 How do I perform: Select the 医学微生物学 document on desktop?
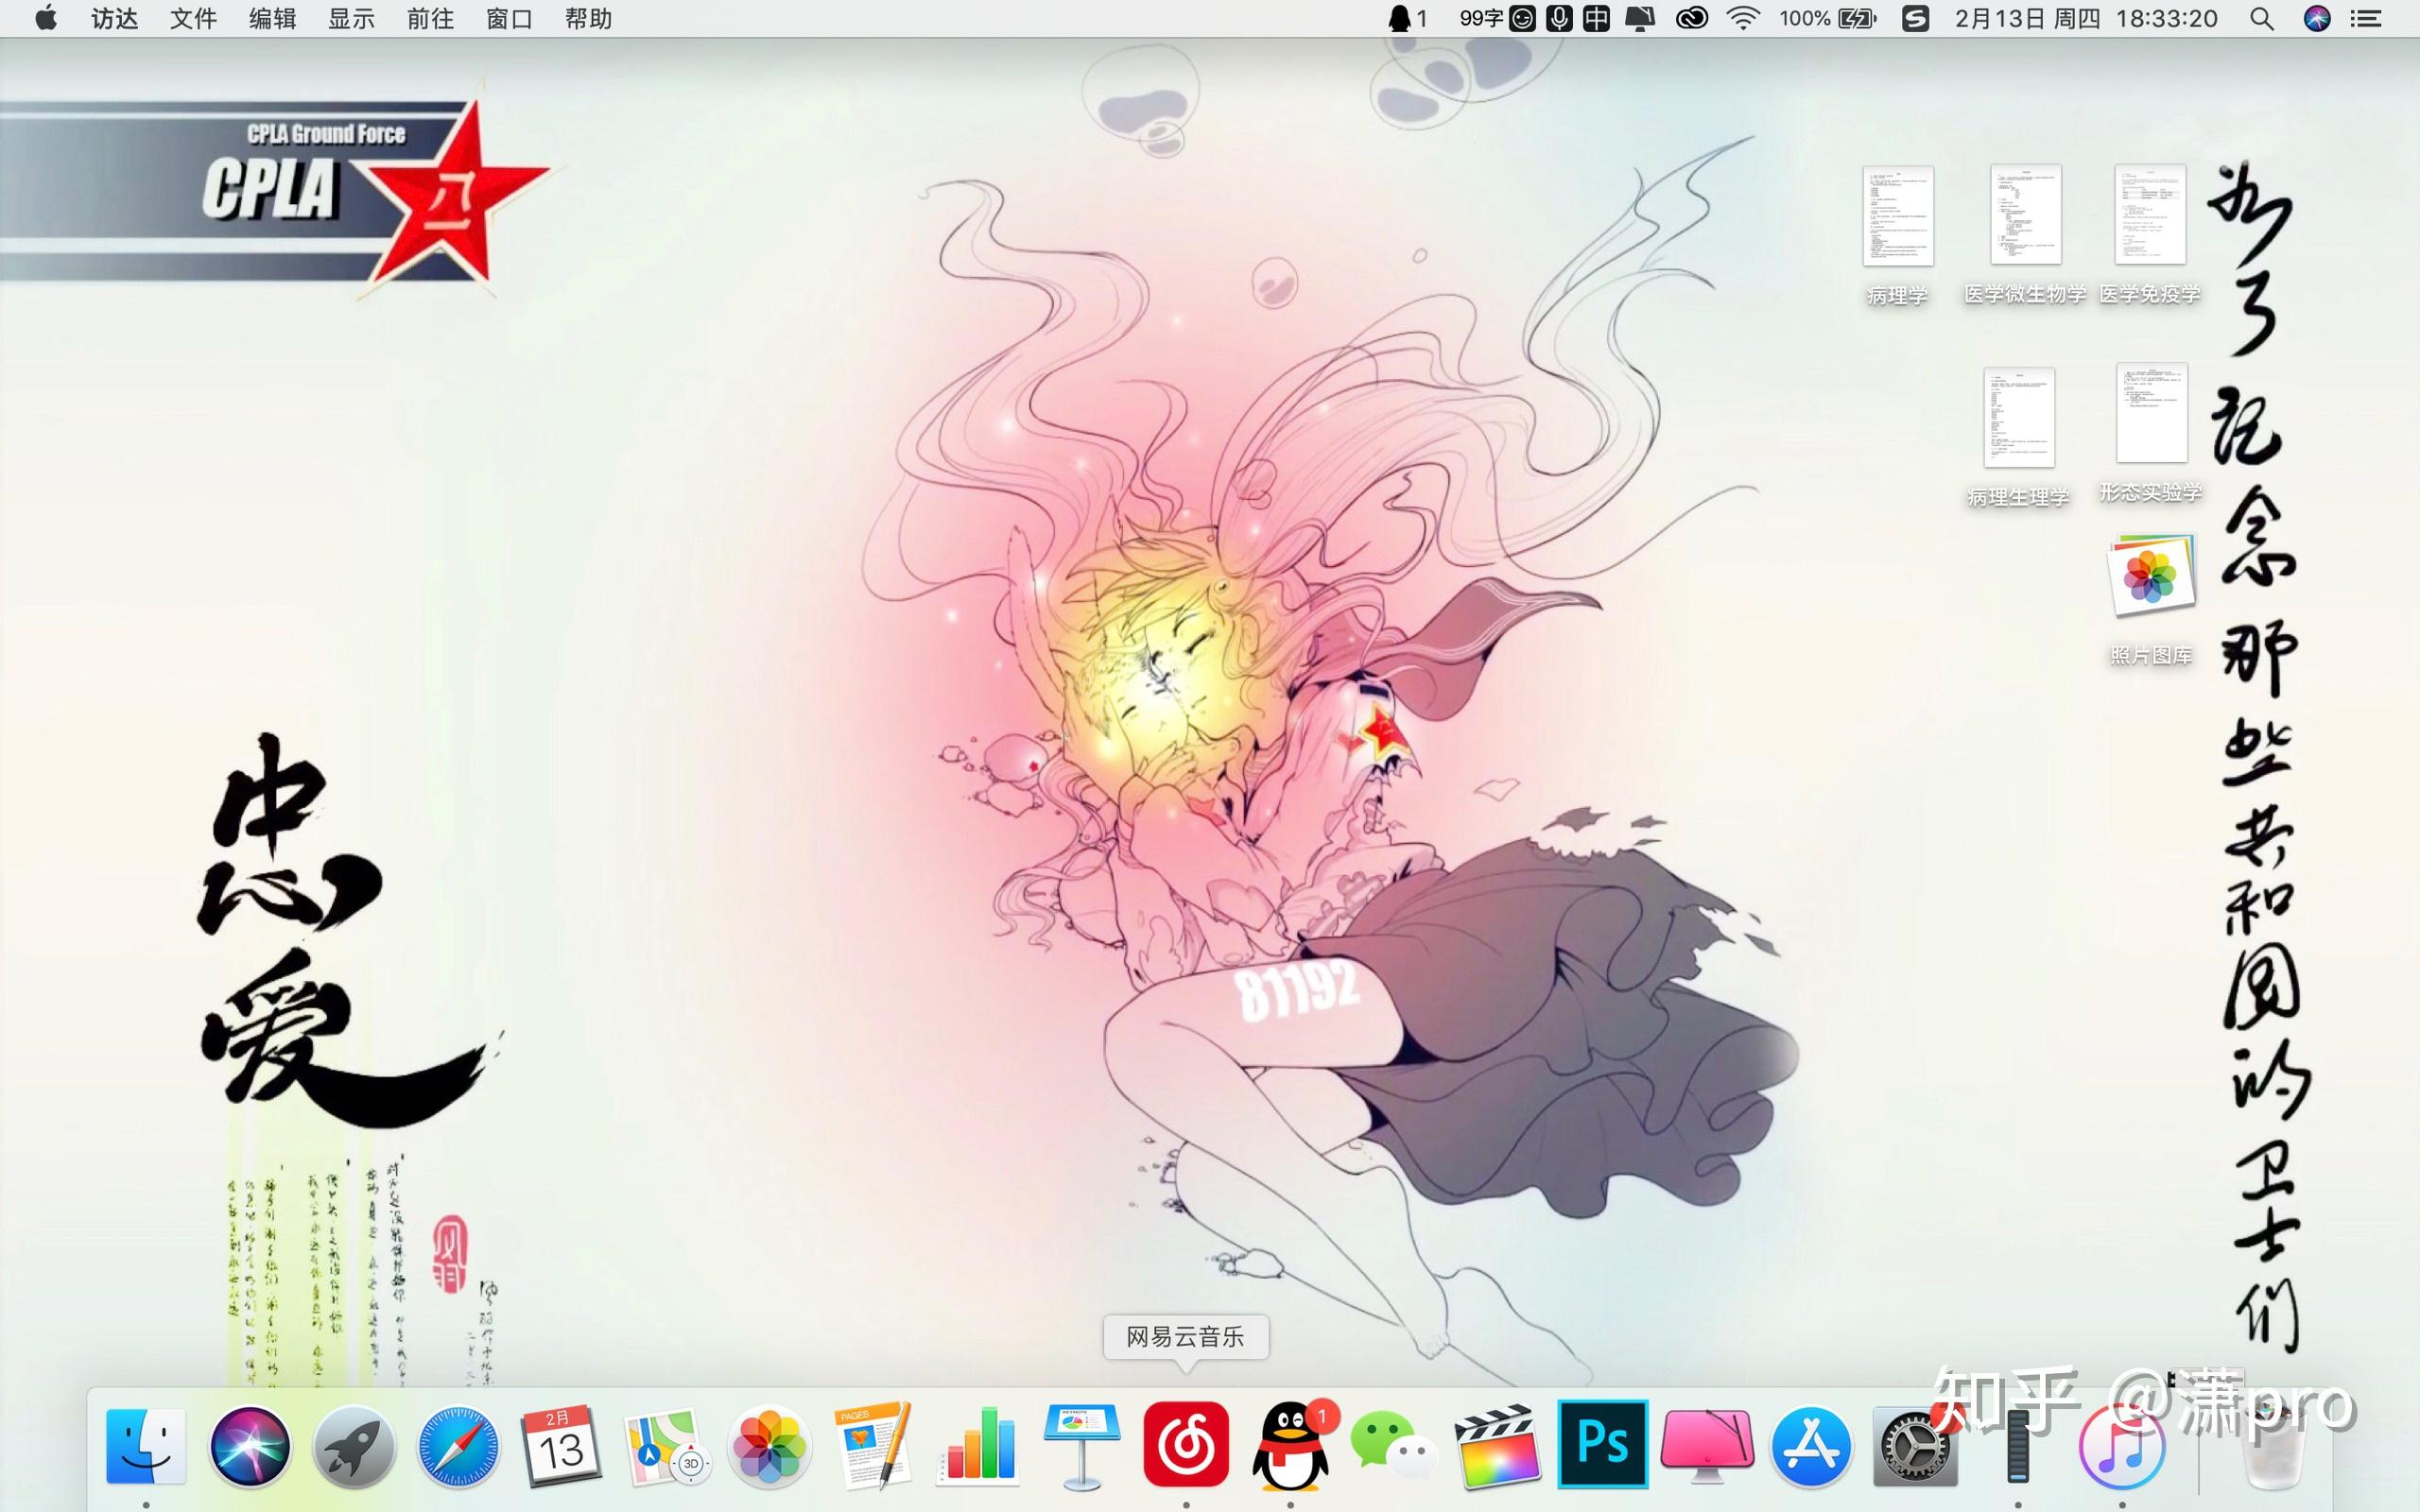(2025, 235)
